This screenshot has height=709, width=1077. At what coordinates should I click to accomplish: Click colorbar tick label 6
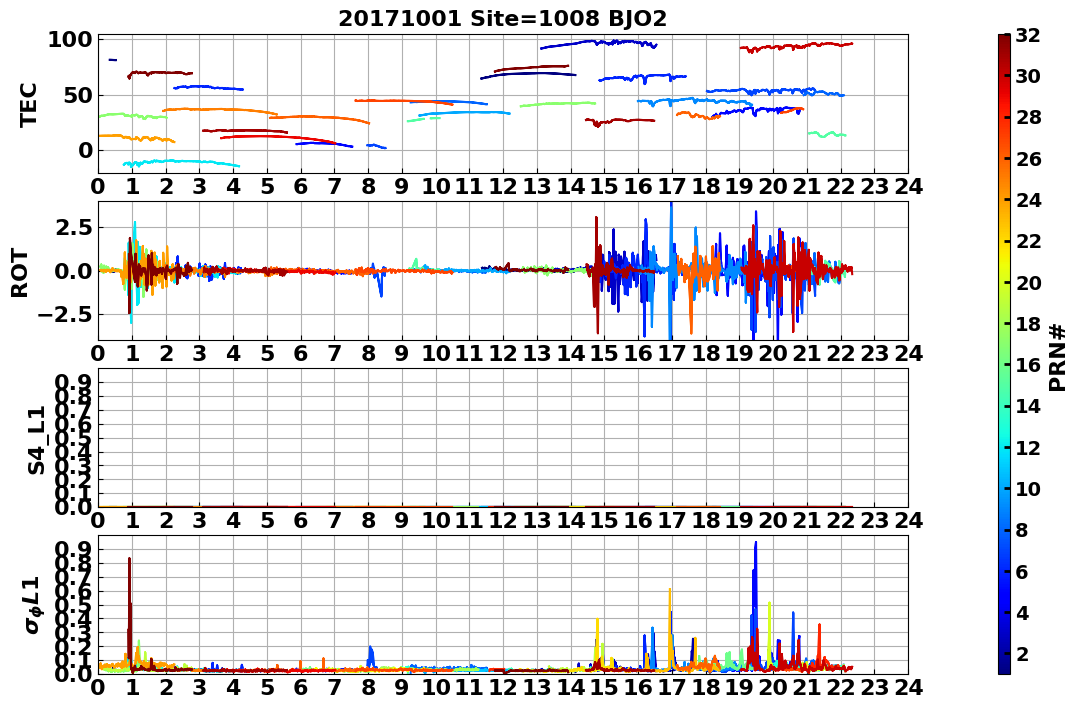pyautogui.click(x=1022, y=571)
